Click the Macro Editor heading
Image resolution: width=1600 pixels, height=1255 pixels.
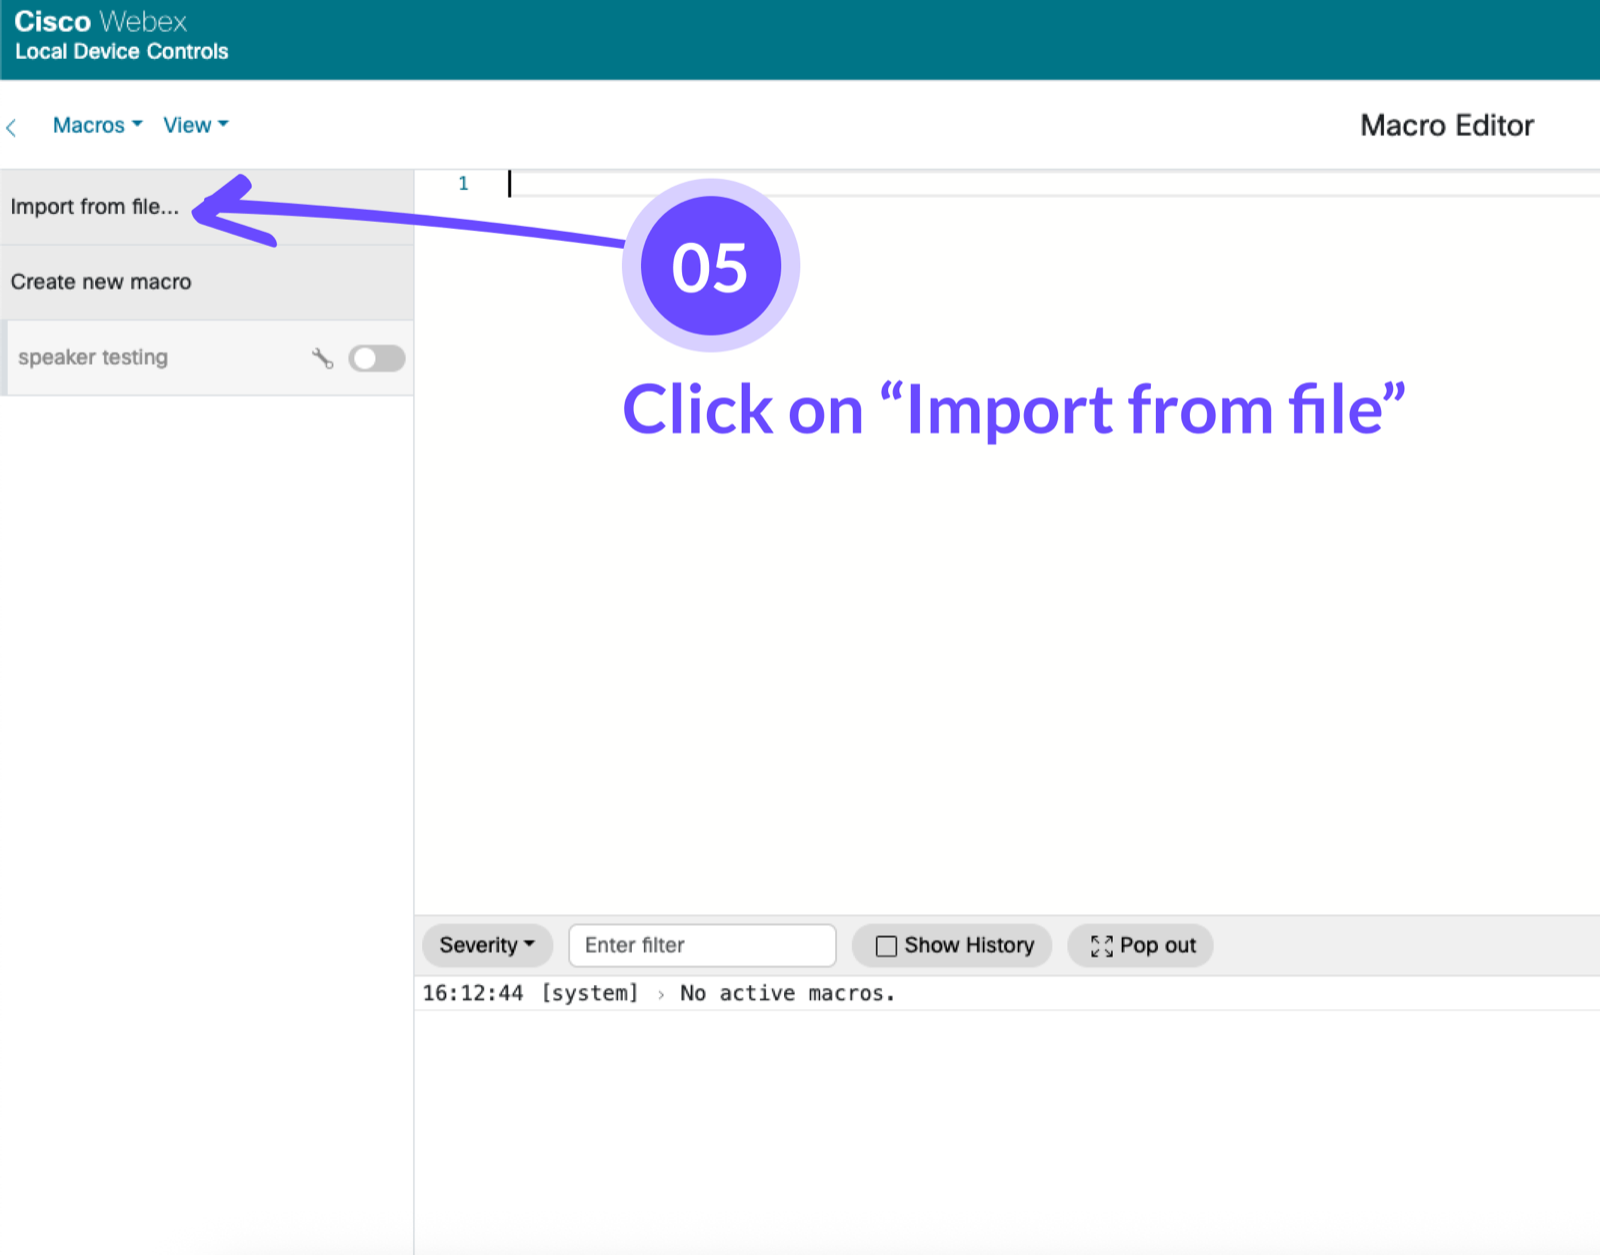click(1447, 125)
